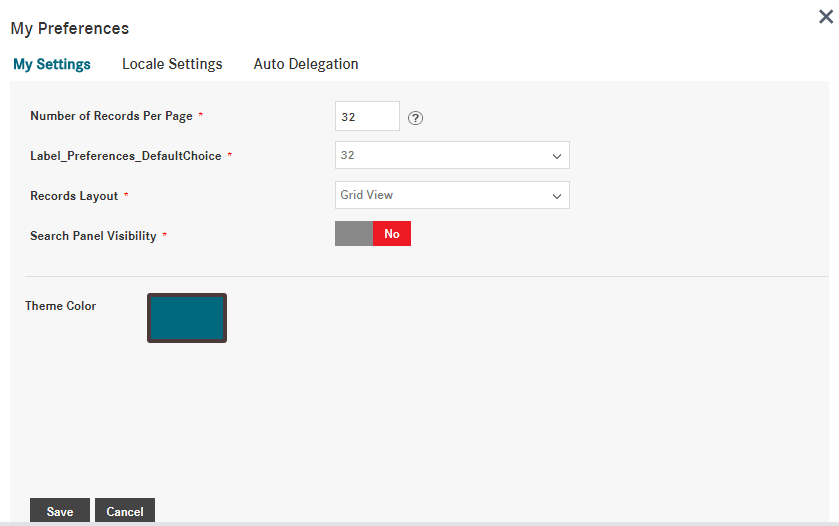Pick the teal Theme Color swatch

(187, 318)
